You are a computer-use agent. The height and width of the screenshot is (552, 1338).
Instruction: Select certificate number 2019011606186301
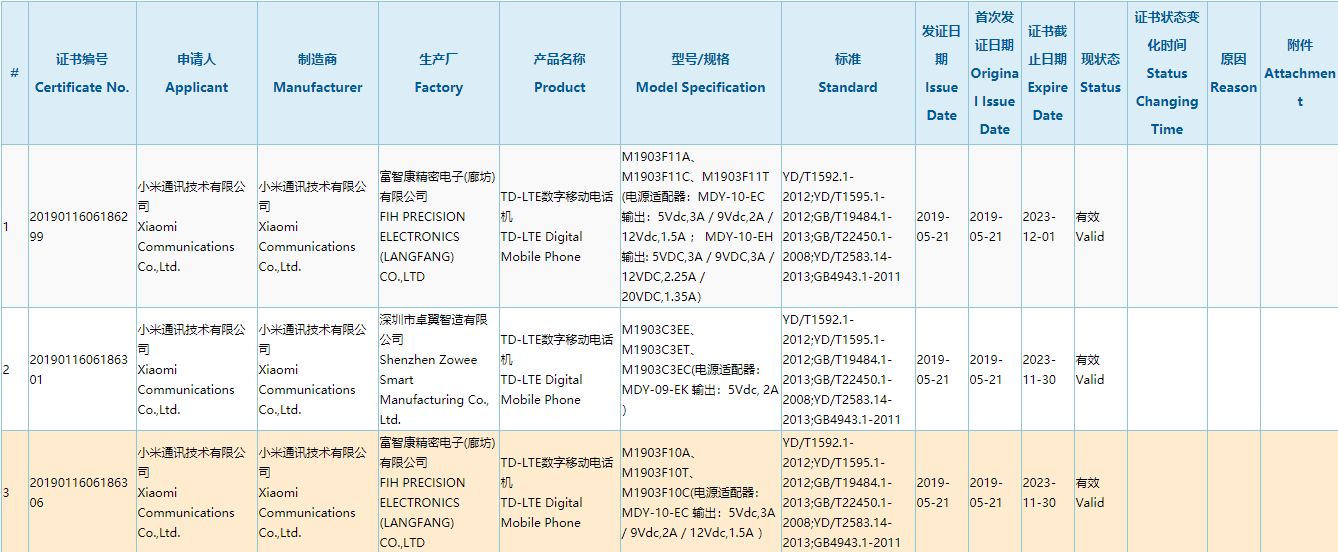click(x=79, y=369)
